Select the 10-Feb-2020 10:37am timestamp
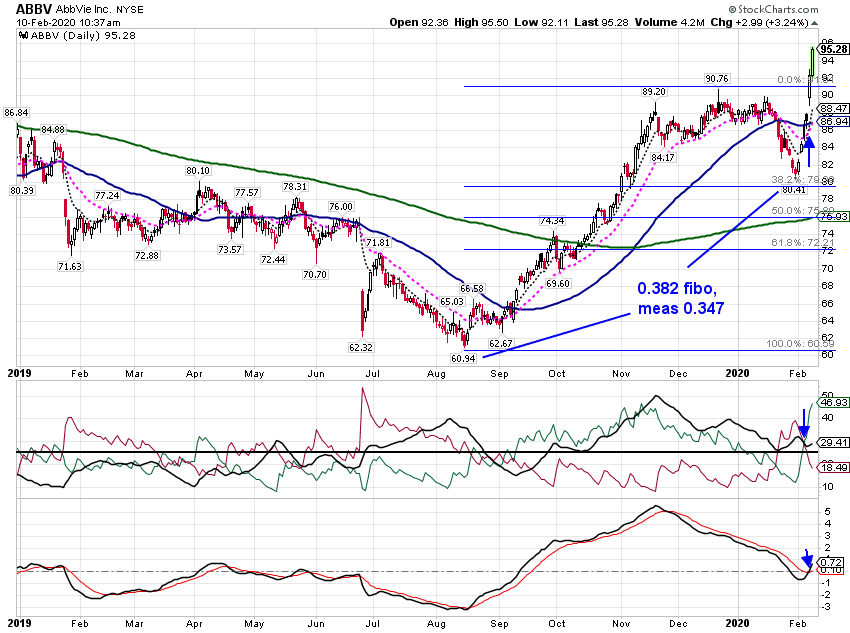The image size is (850, 633). 68,23
